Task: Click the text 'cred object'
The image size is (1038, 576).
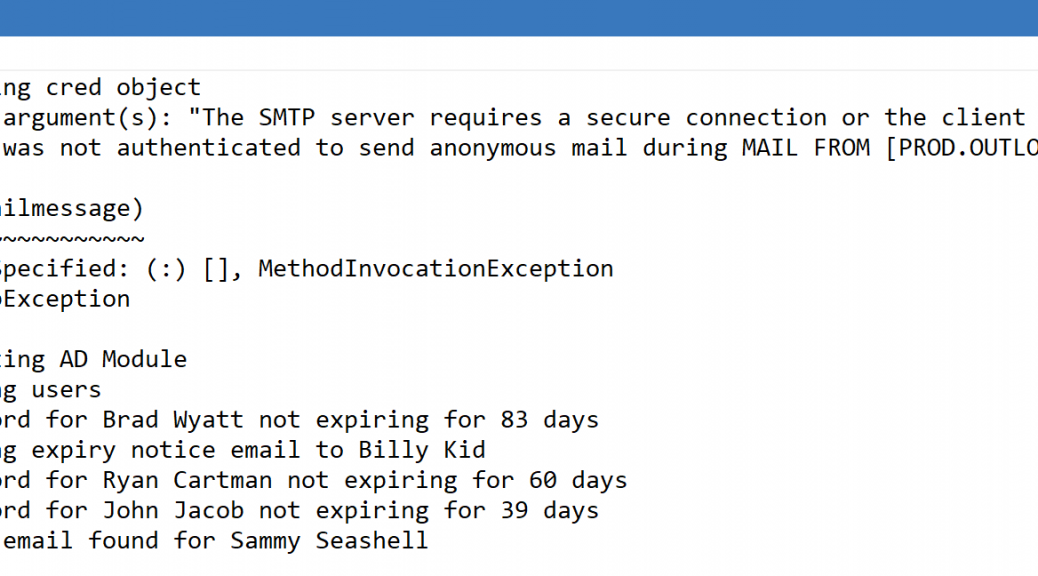Action: [123, 87]
